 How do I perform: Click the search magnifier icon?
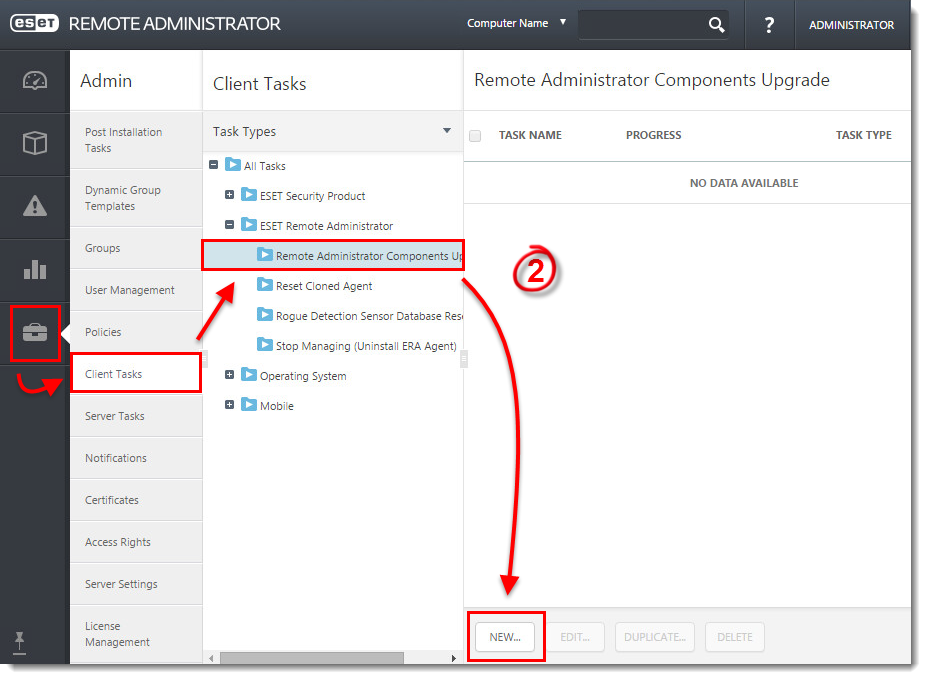pos(716,24)
